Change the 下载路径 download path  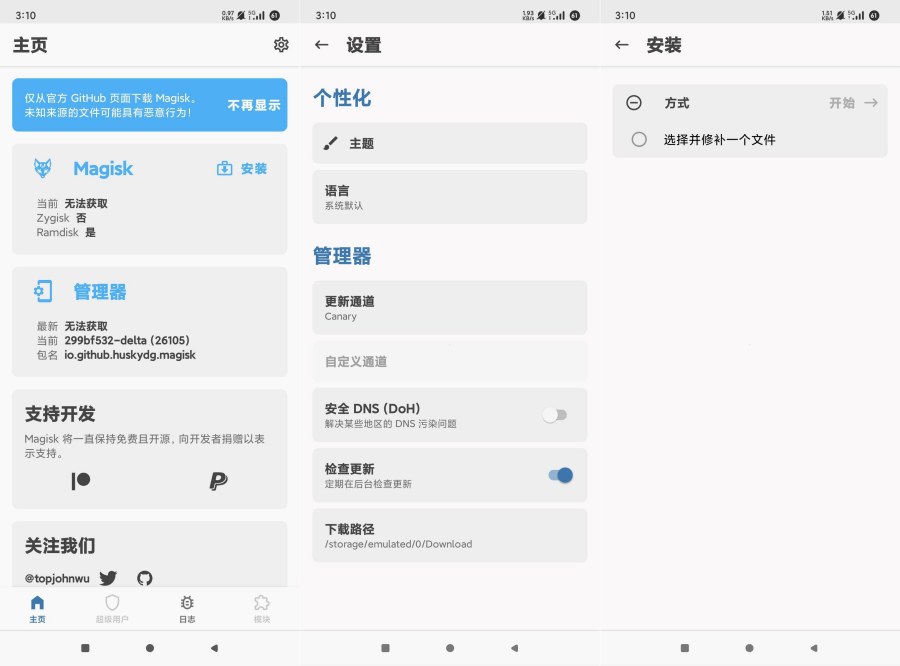pyautogui.click(x=450, y=535)
